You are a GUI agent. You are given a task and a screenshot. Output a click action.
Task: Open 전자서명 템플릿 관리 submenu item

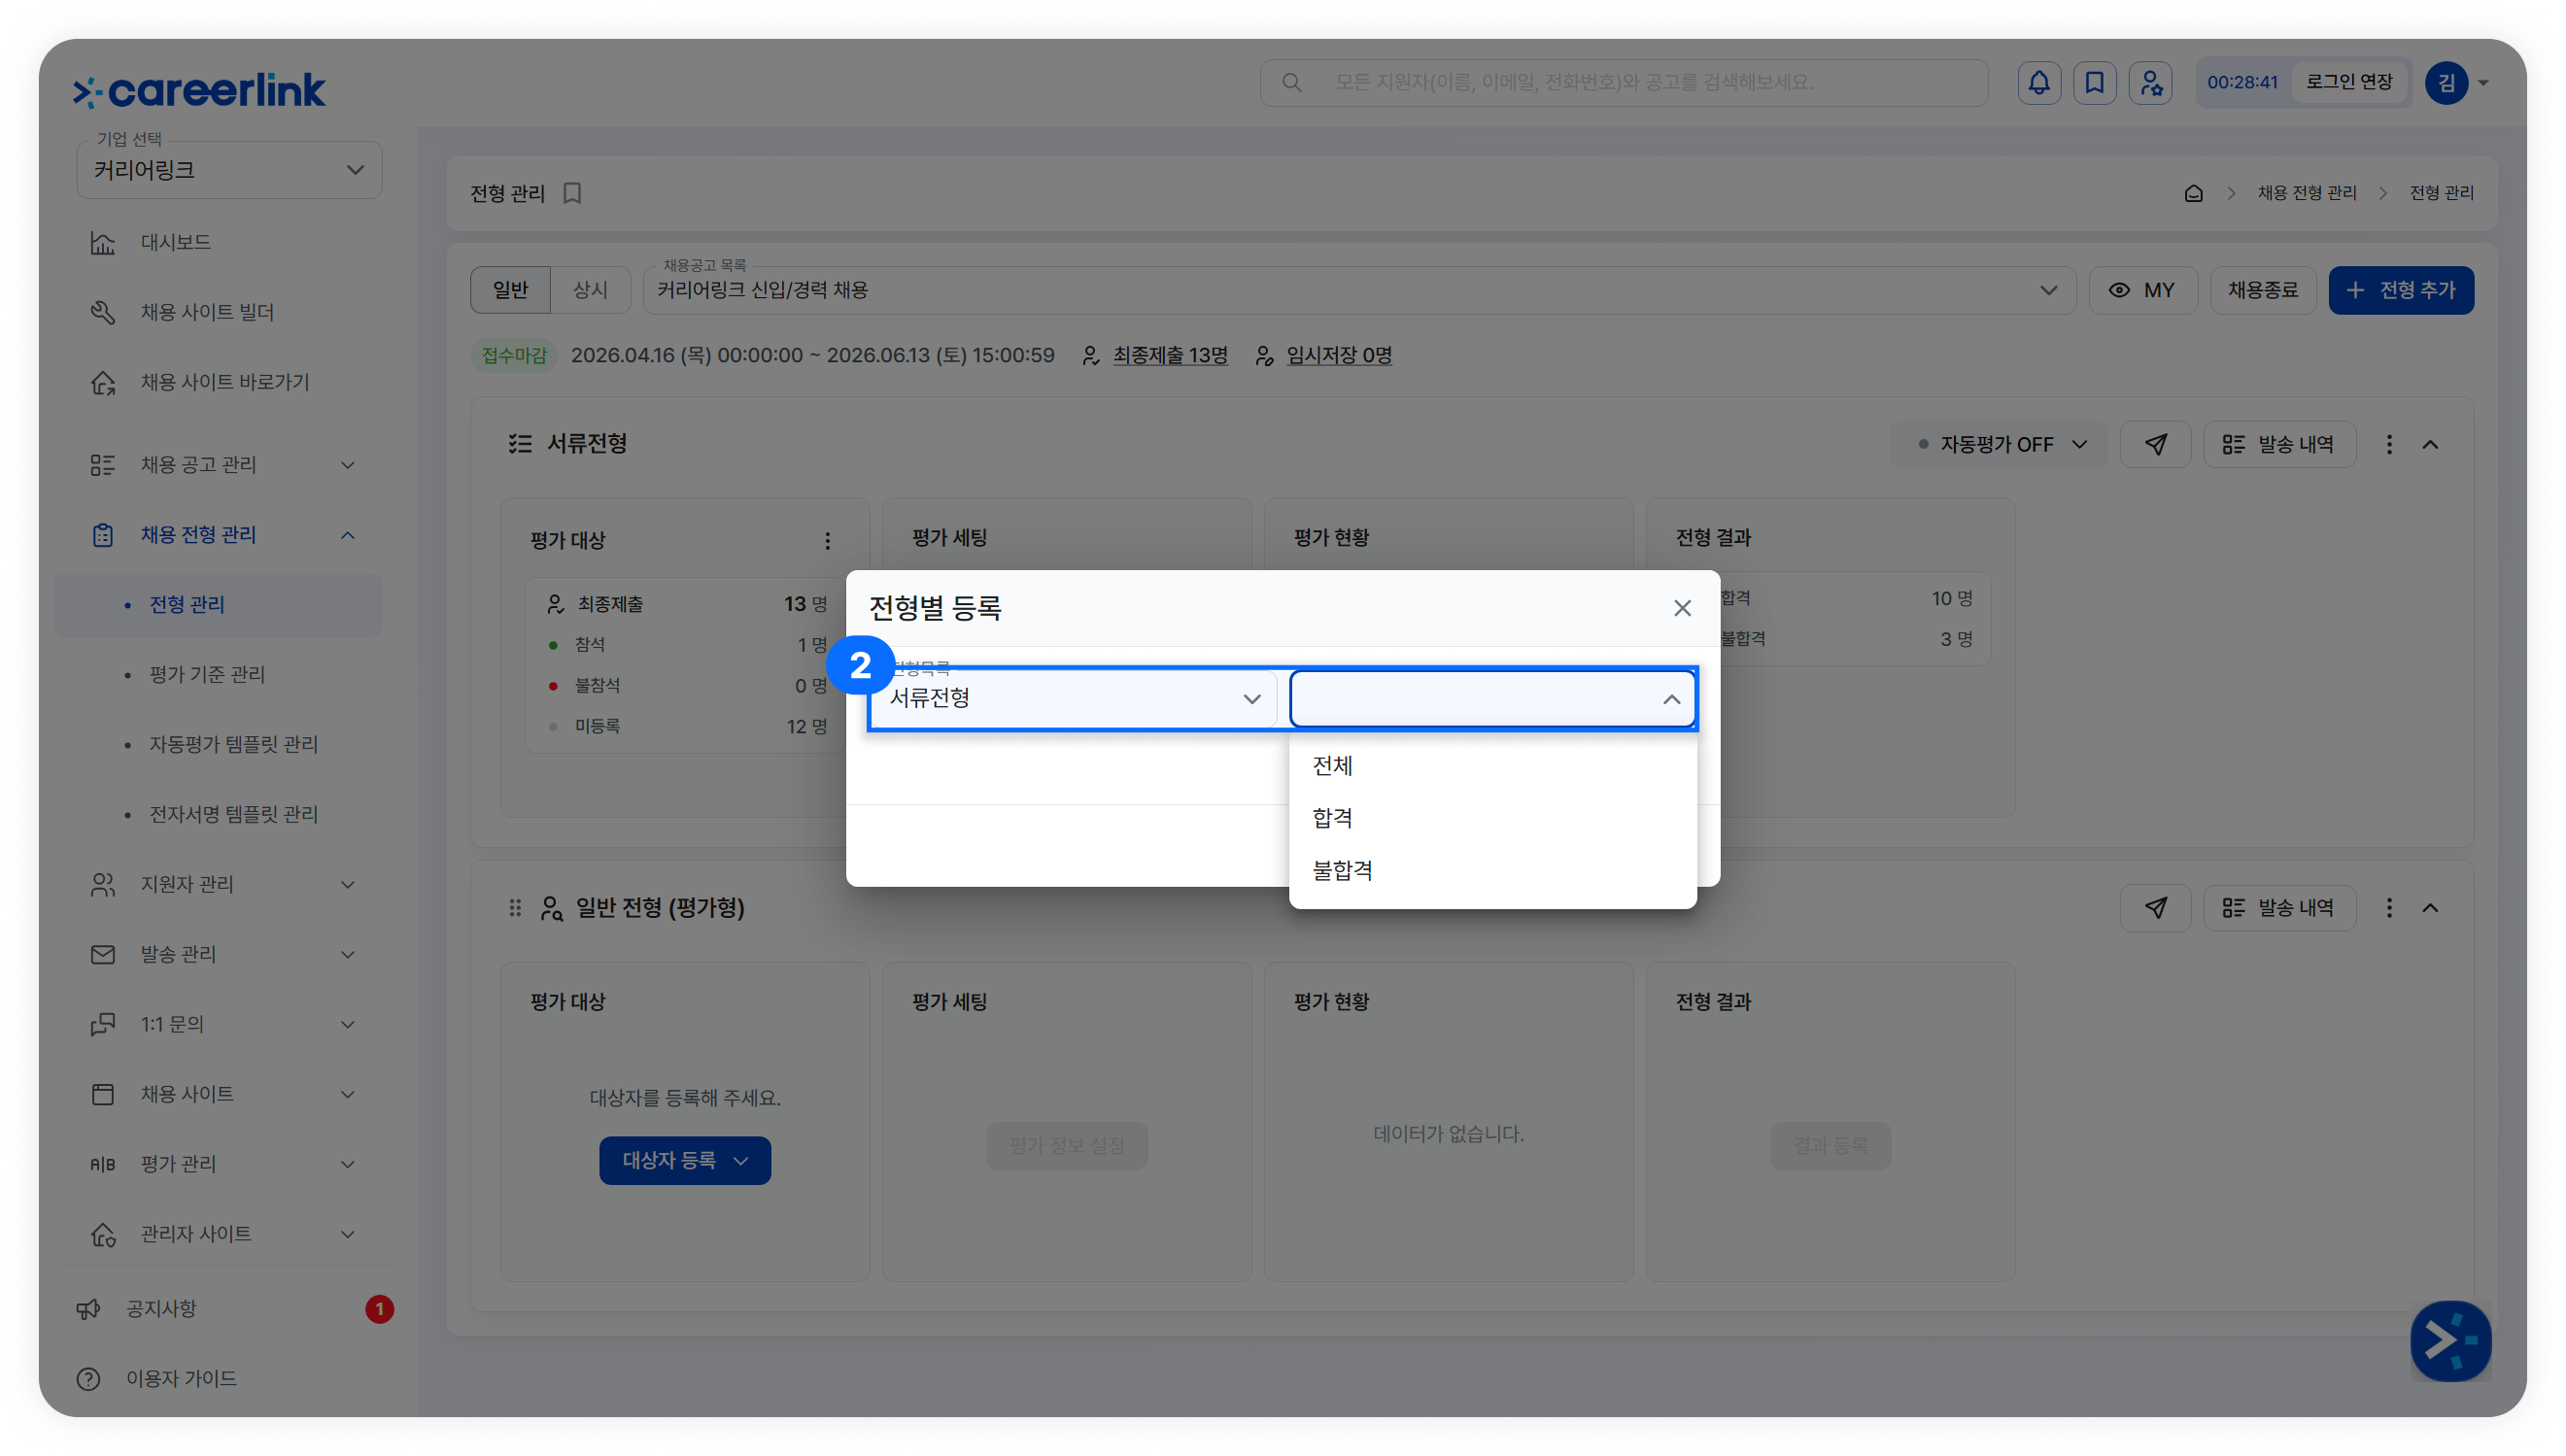point(233,814)
